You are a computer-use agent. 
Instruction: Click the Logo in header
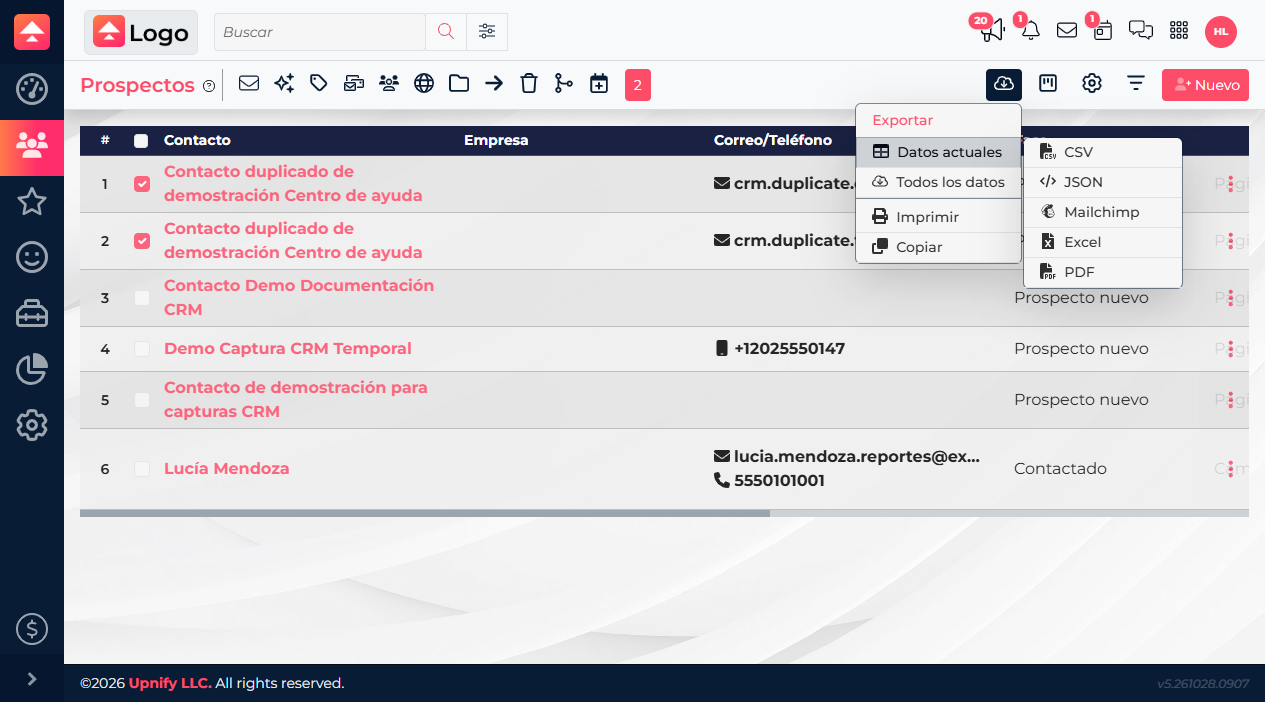tap(141, 32)
